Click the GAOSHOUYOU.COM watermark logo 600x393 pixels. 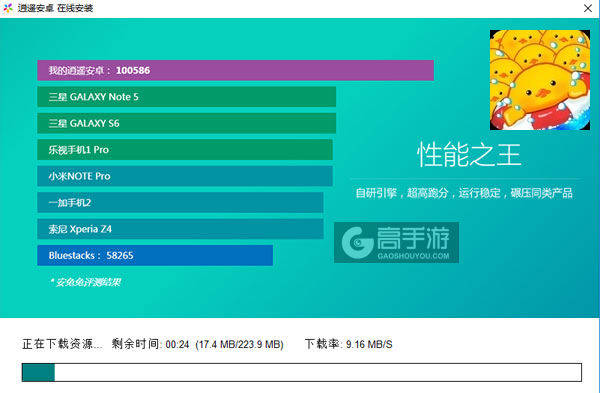(396, 242)
